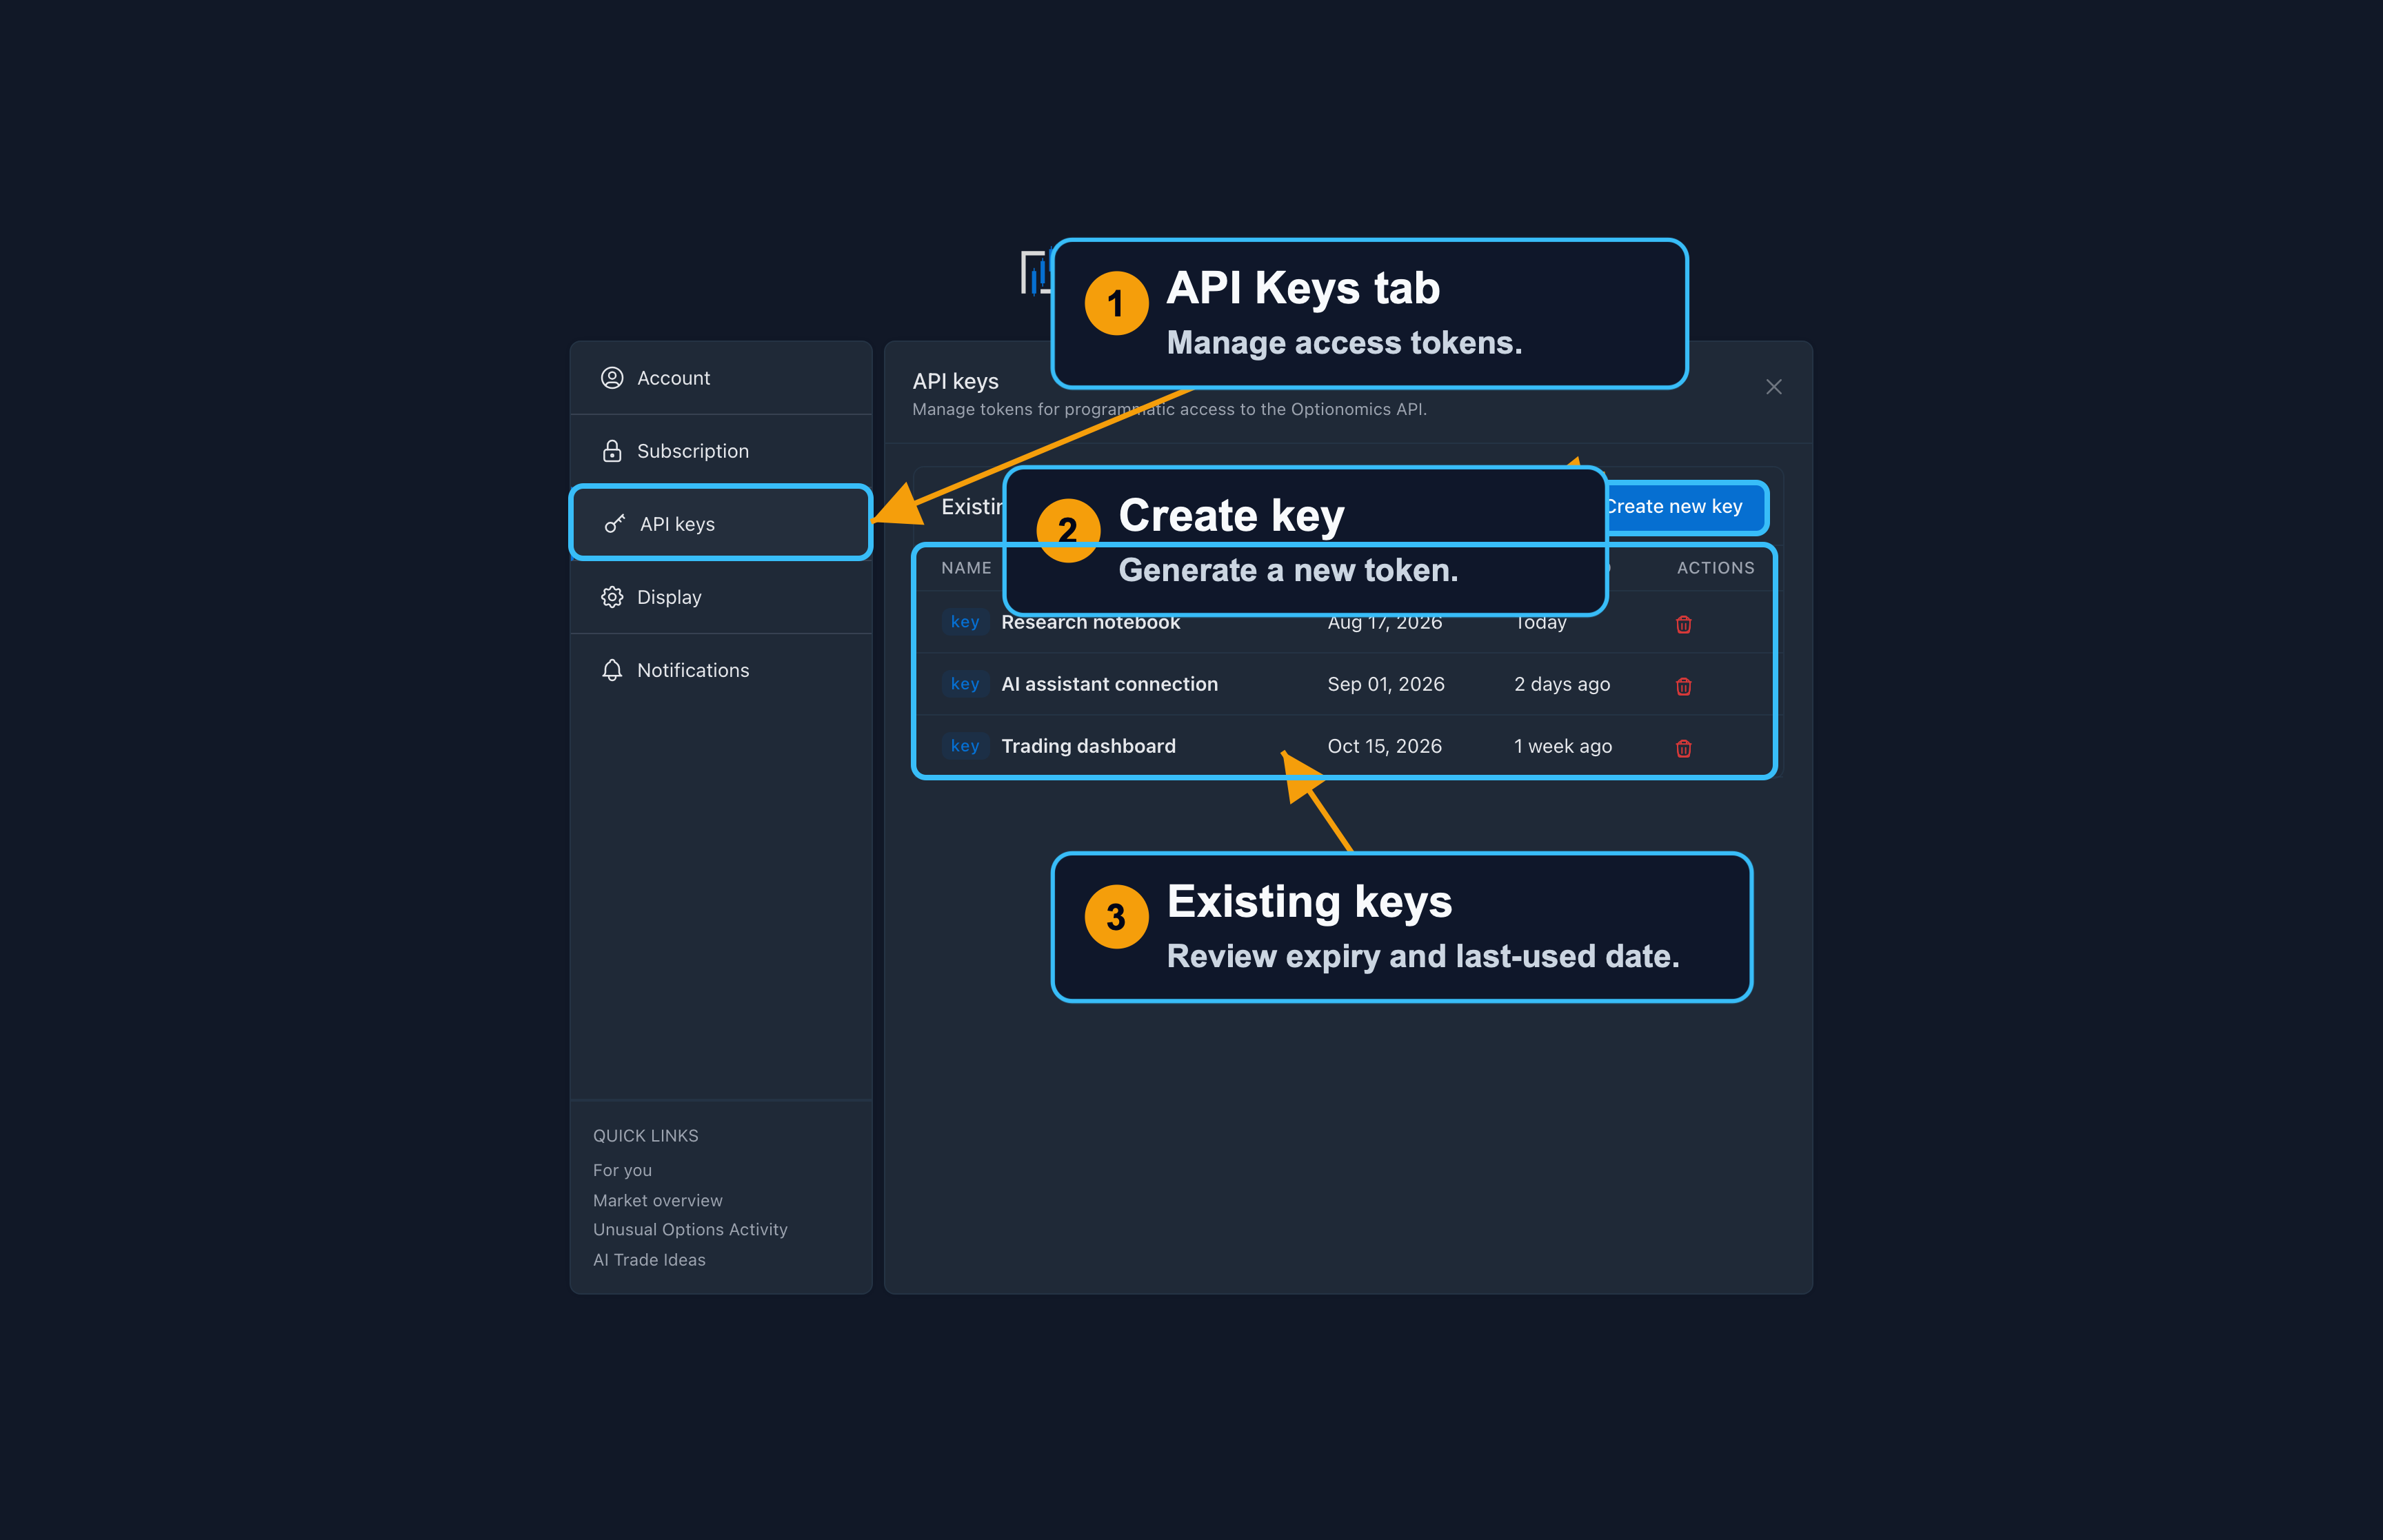Viewport: 2383px width, 1540px height.
Task: Click the Sep 01, 2026 expiry date
Action: tap(1385, 684)
